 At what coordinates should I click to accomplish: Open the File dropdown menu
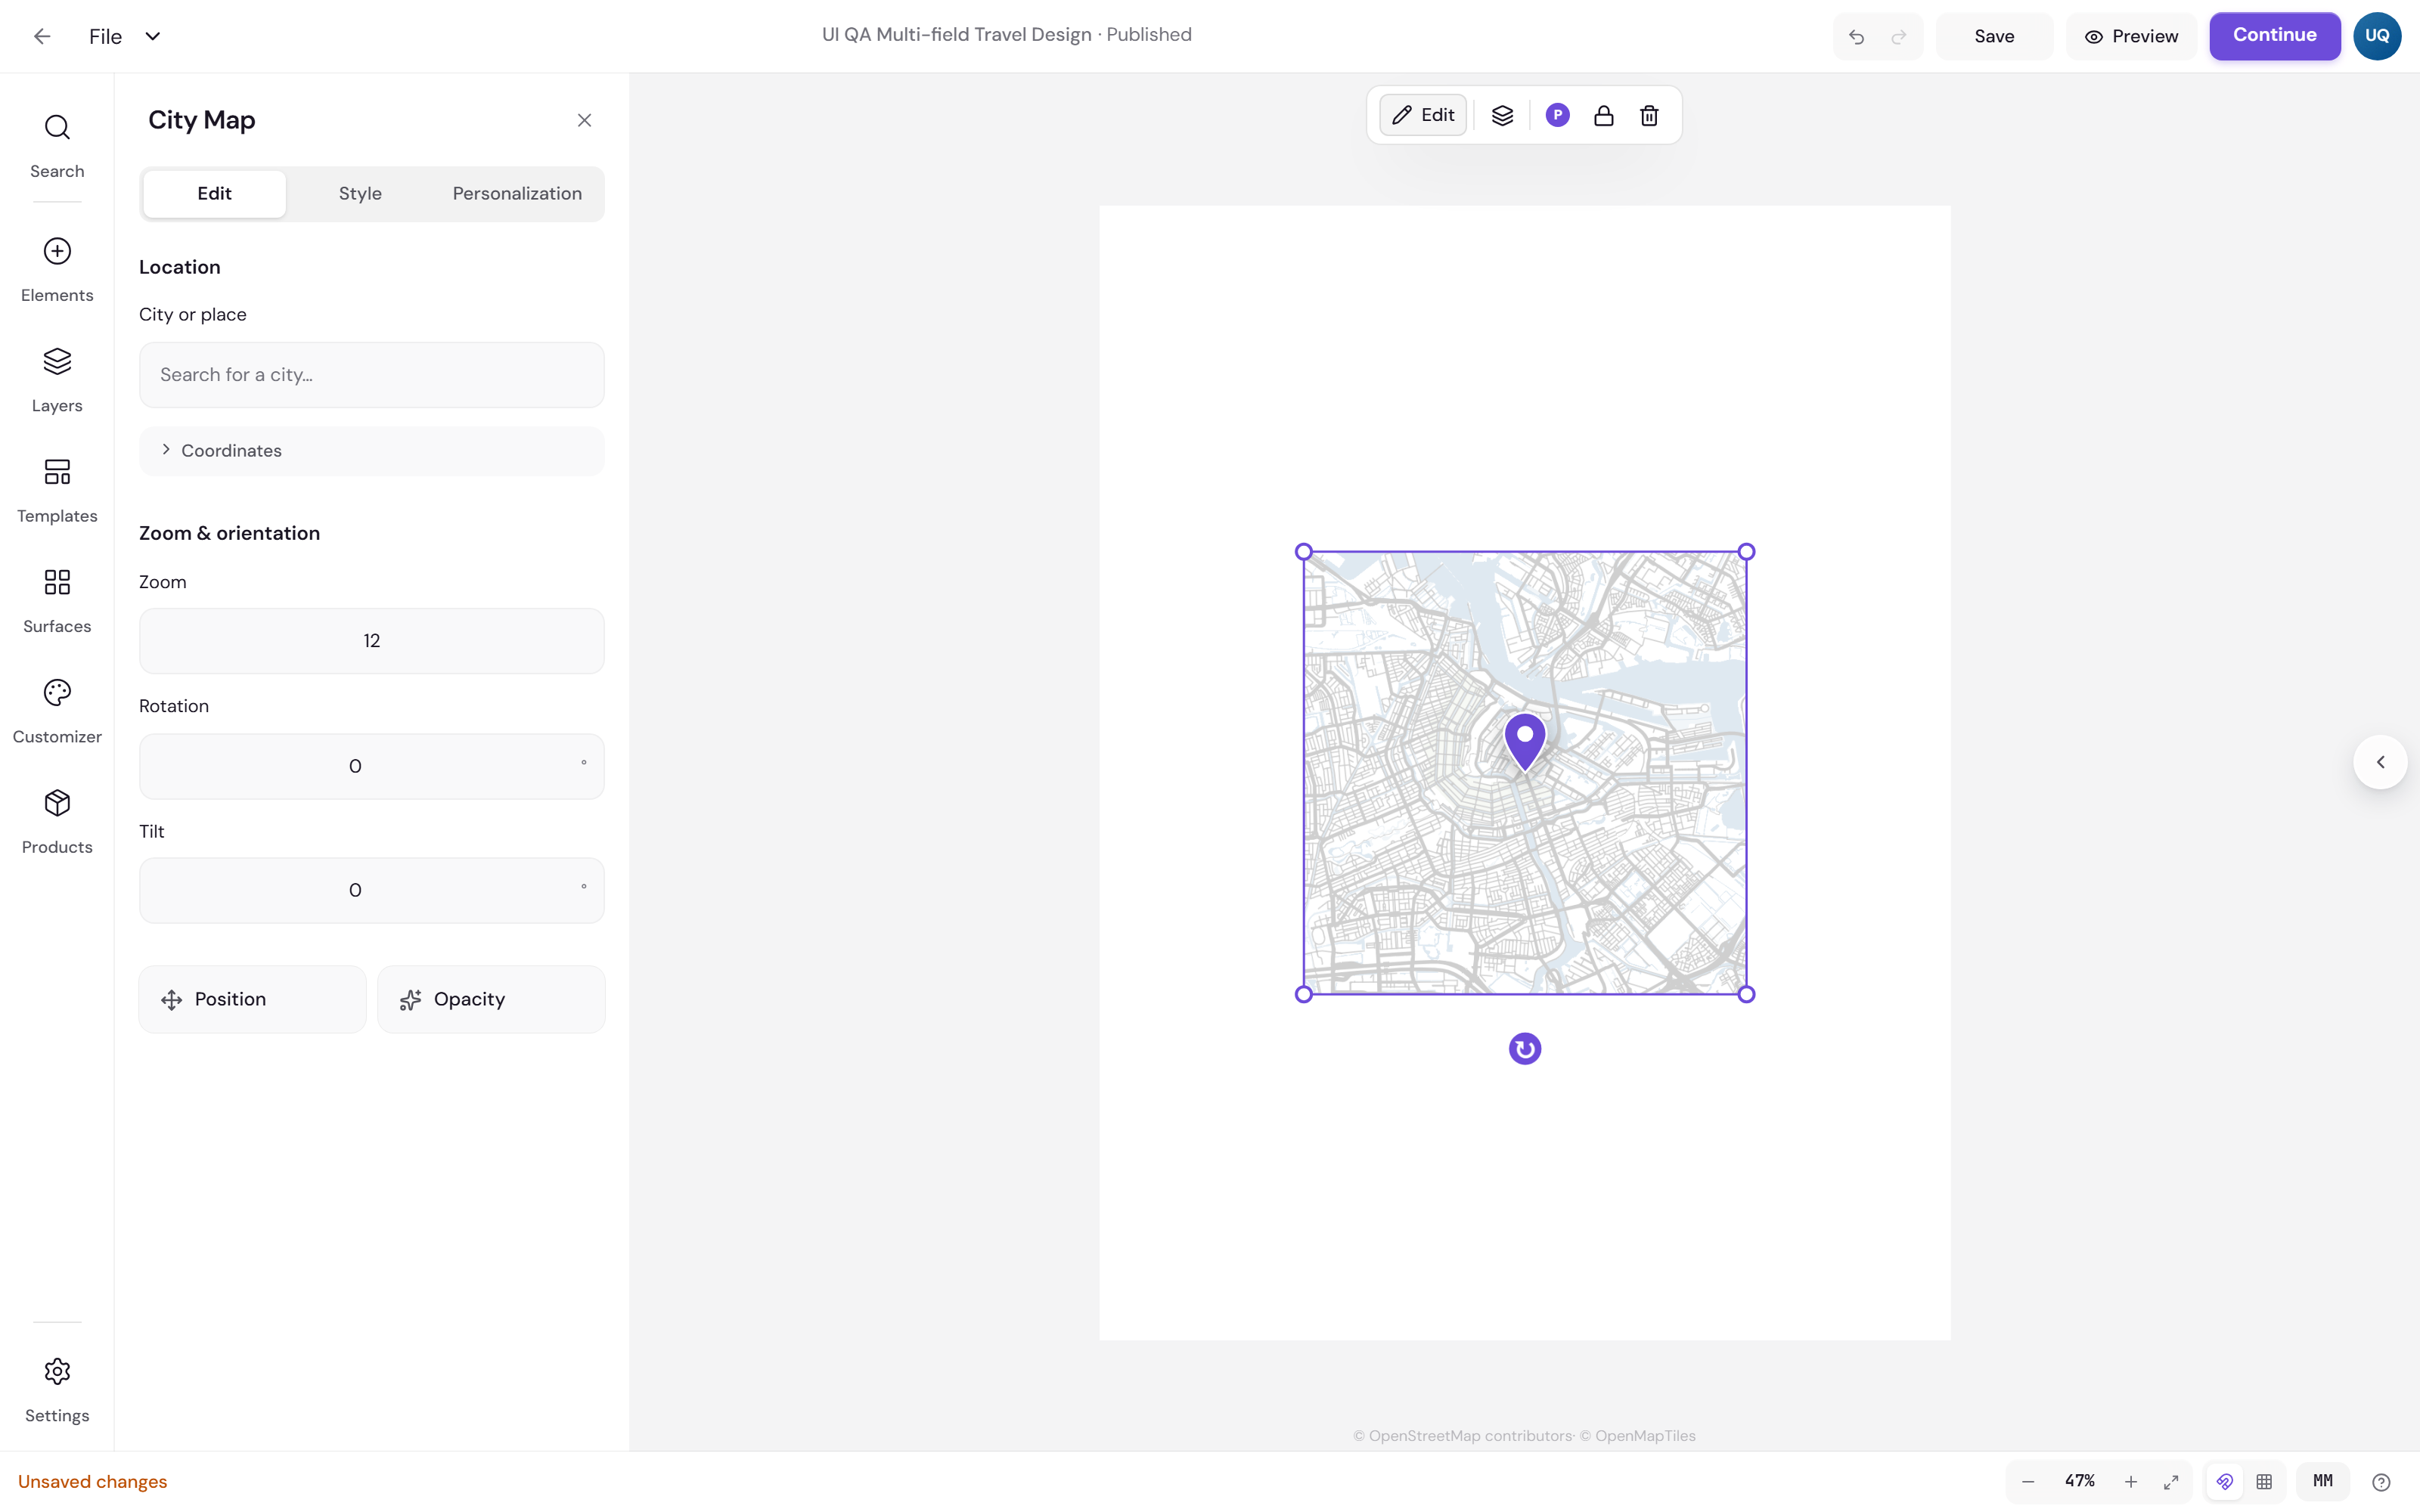coord(125,36)
